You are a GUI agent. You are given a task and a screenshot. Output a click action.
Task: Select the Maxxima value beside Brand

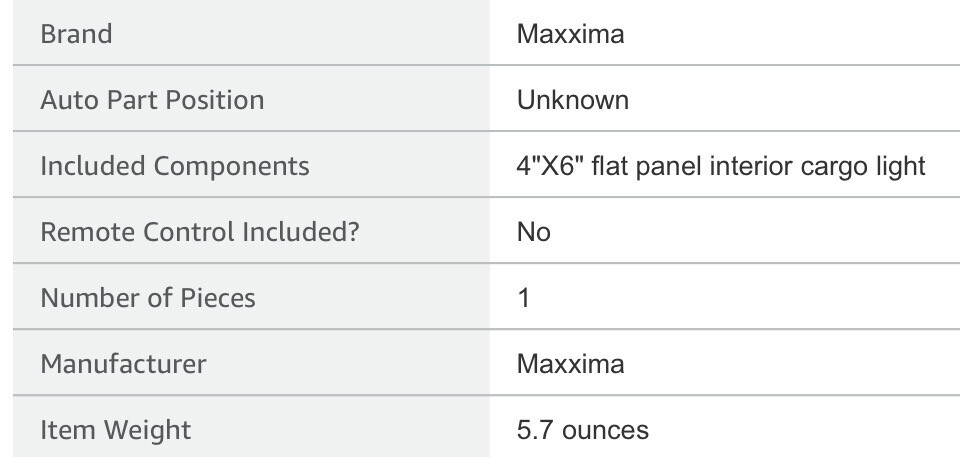(x=571, y=34)
